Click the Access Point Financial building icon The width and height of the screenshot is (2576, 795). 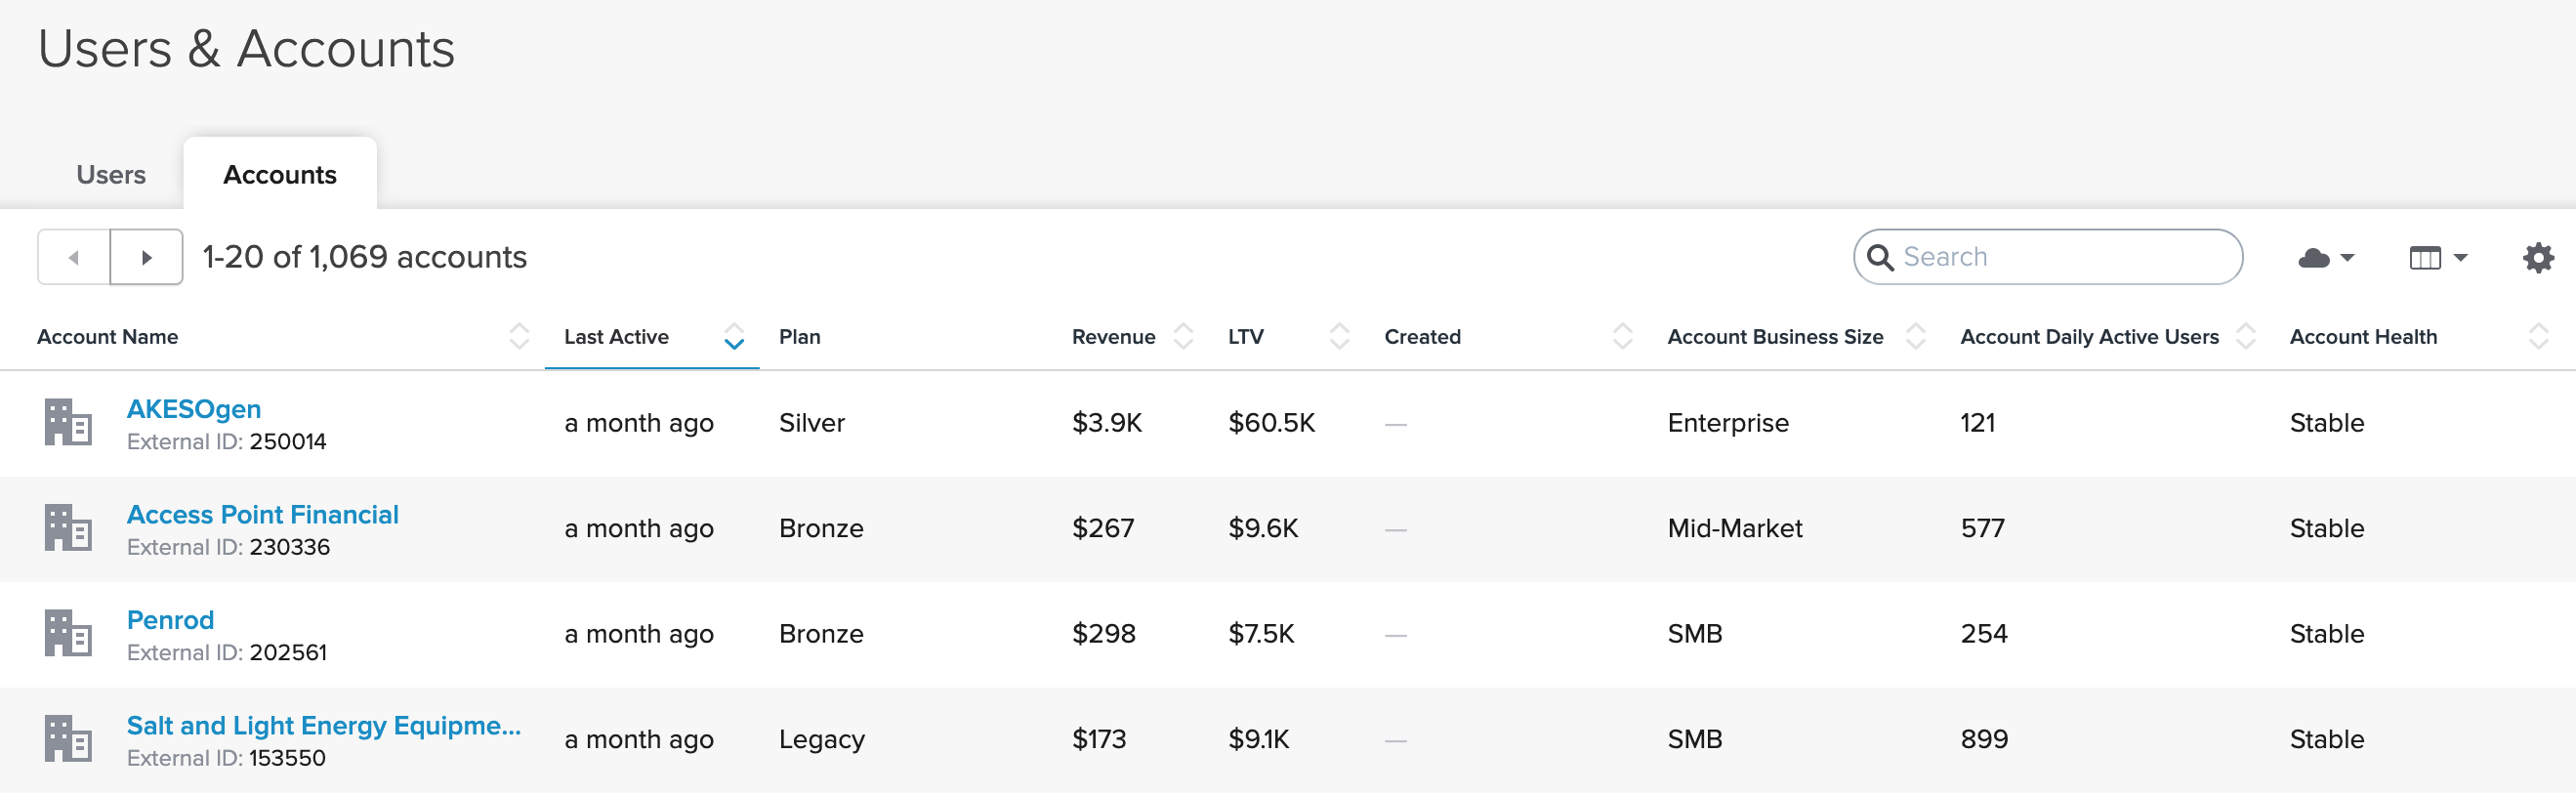[x=68, y=528]
